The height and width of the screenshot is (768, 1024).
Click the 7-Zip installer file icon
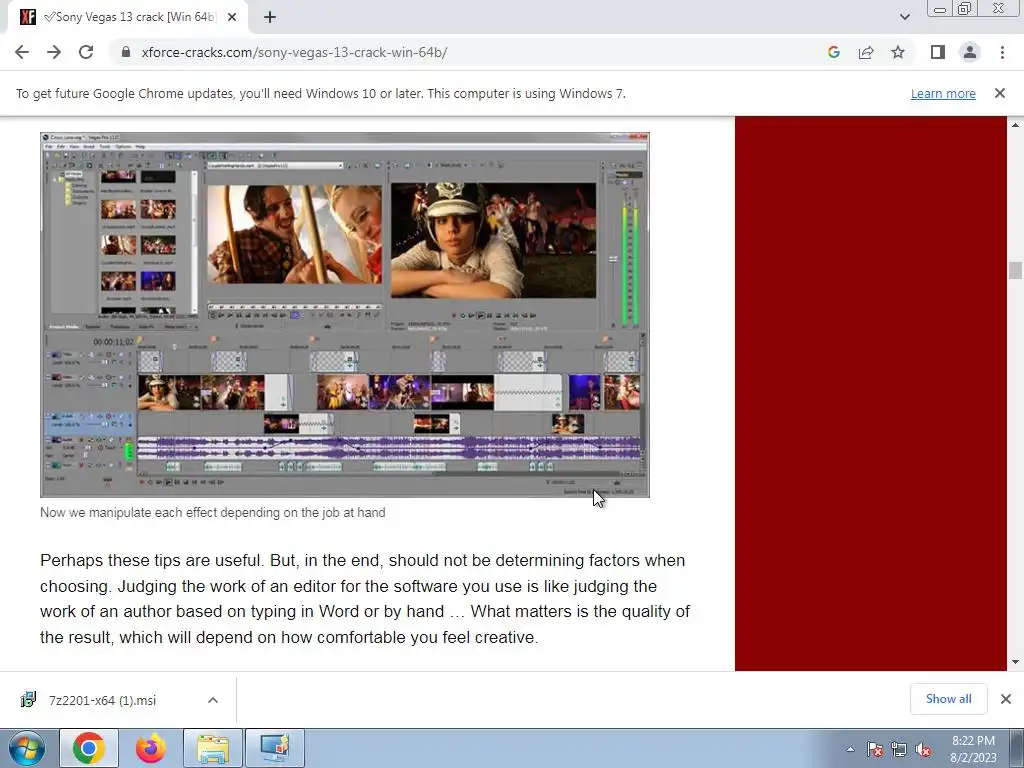coord(28,699)
